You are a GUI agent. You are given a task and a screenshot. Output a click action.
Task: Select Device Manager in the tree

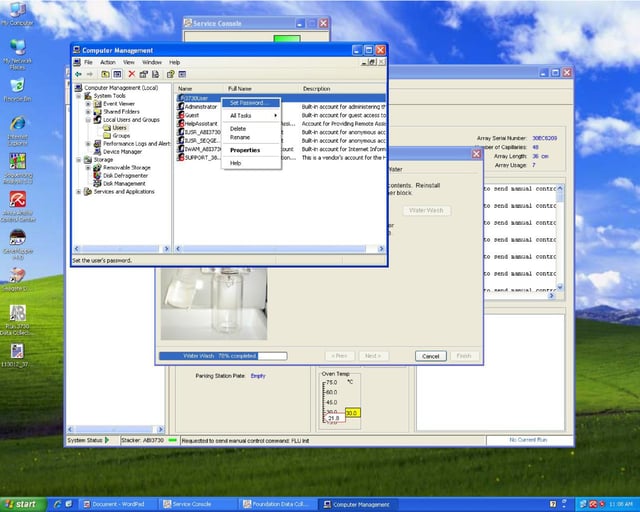118,151
